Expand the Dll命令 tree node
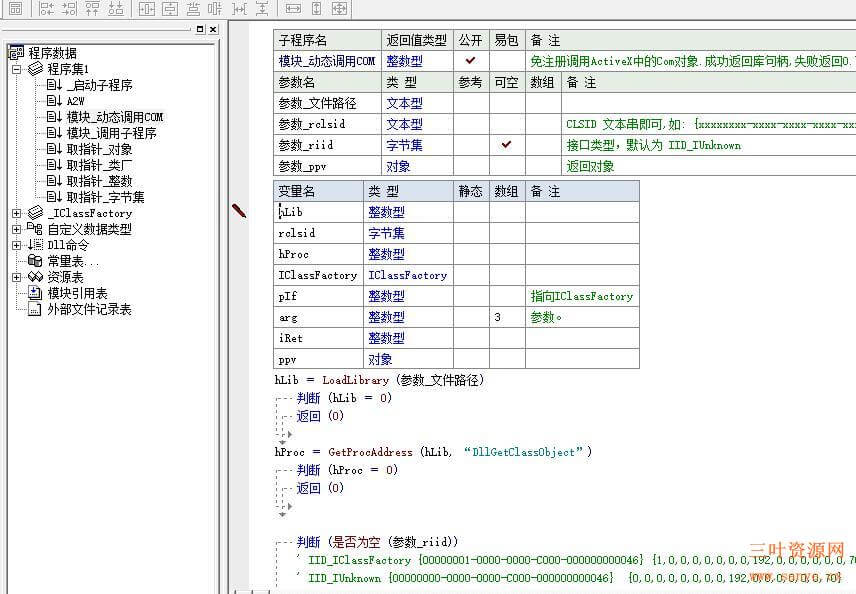This screenshot has height=594, width=856. point(16,245)
